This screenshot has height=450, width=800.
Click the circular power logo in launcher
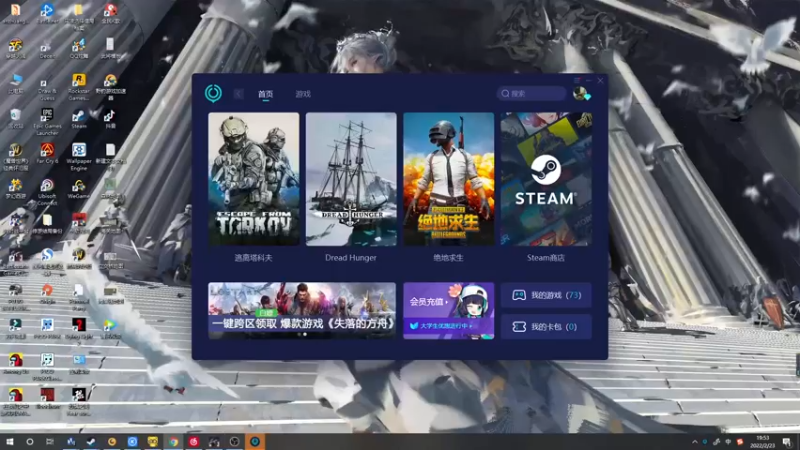(213, 93)
